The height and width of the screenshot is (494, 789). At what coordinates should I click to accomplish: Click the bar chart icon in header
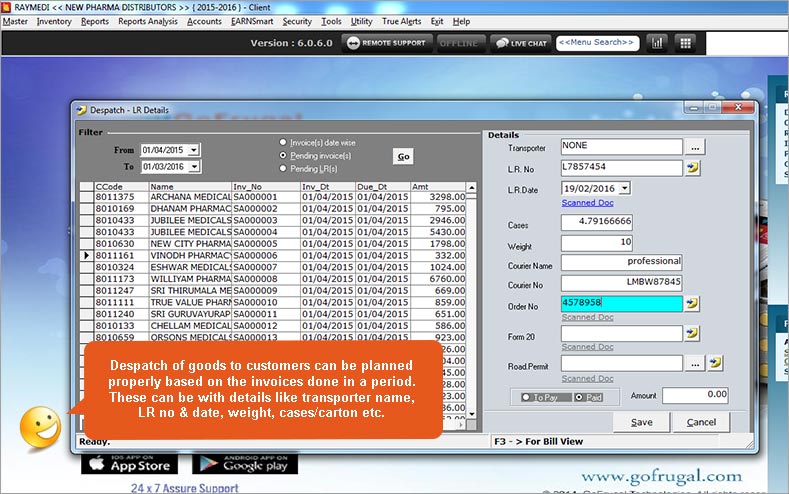(x=657, y=43)
